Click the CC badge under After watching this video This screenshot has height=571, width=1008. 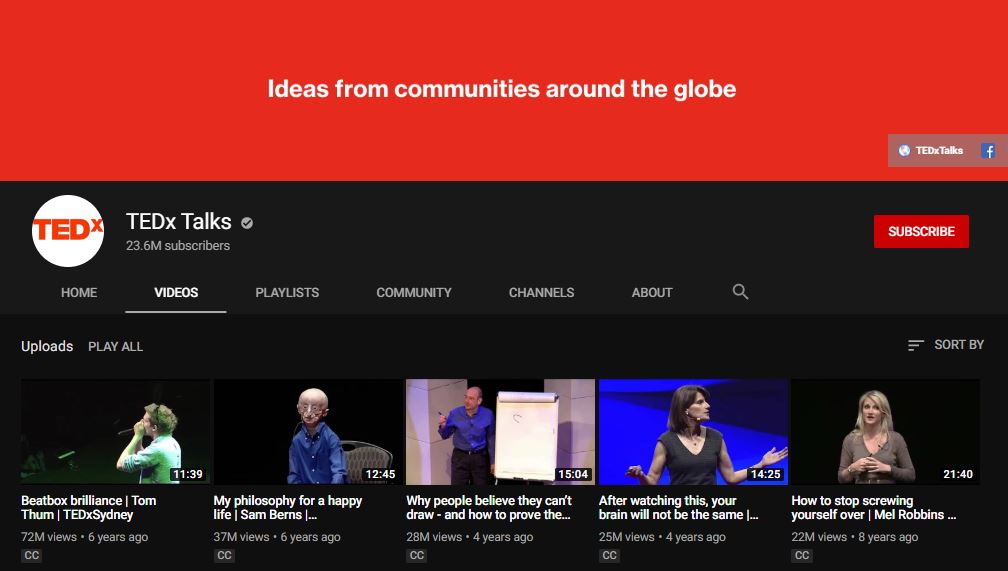point(609,556)
